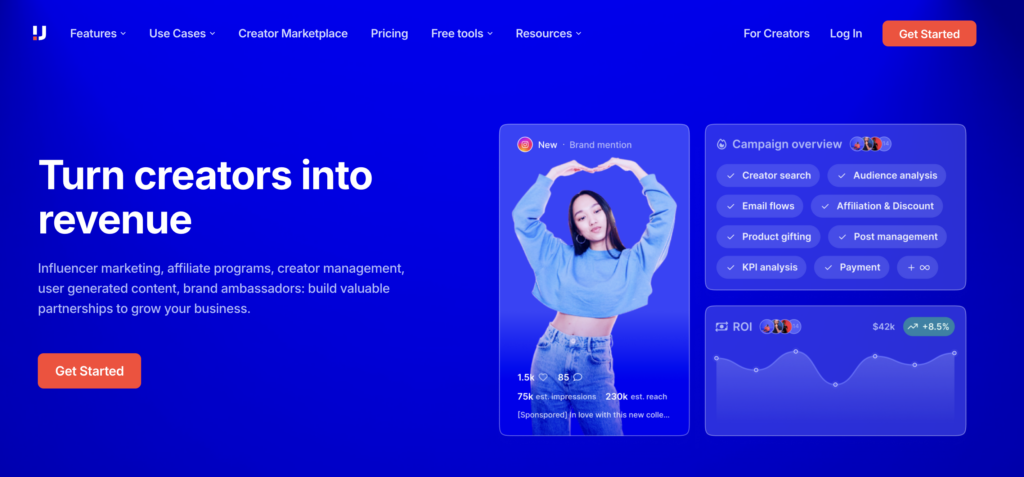
Task: Click the Brand mention label
Action: tap(600, 145)
